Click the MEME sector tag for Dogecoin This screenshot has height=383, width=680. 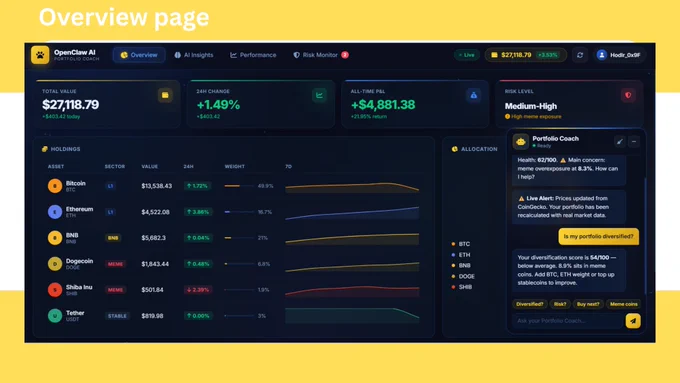[115, 264]
